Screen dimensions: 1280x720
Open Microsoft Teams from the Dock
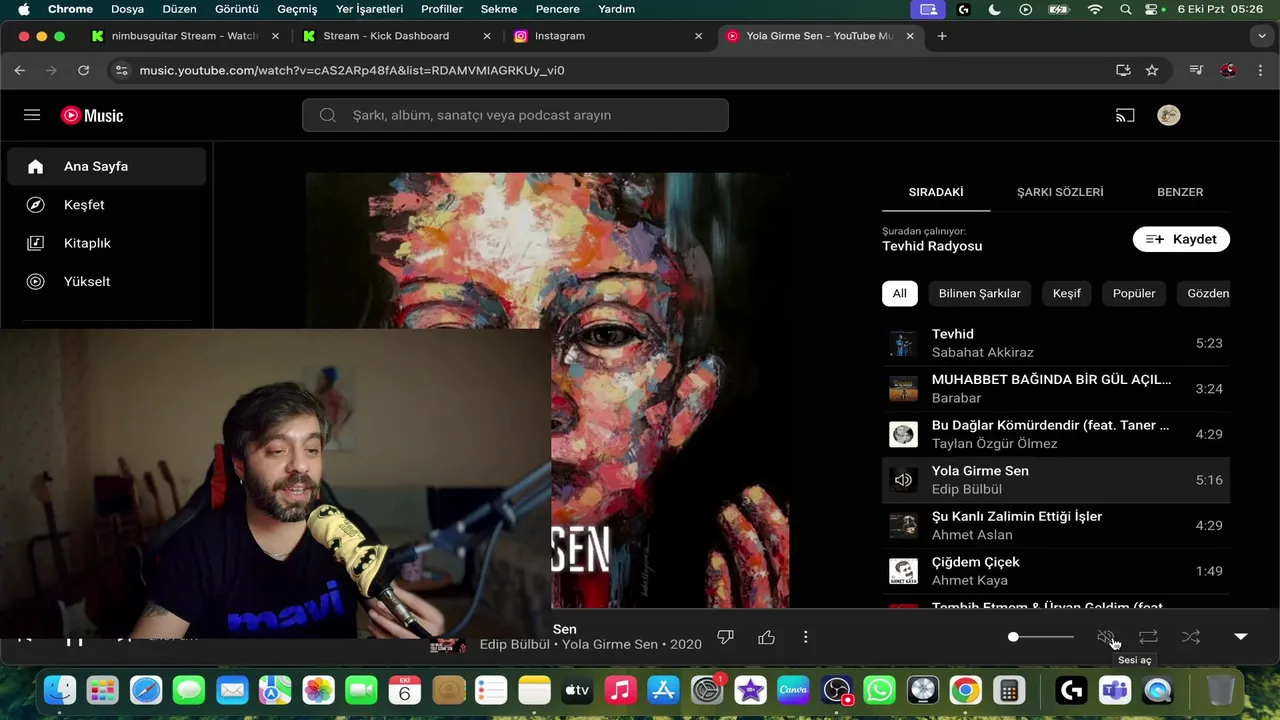pyautogui.click(x=1115, y=690)
